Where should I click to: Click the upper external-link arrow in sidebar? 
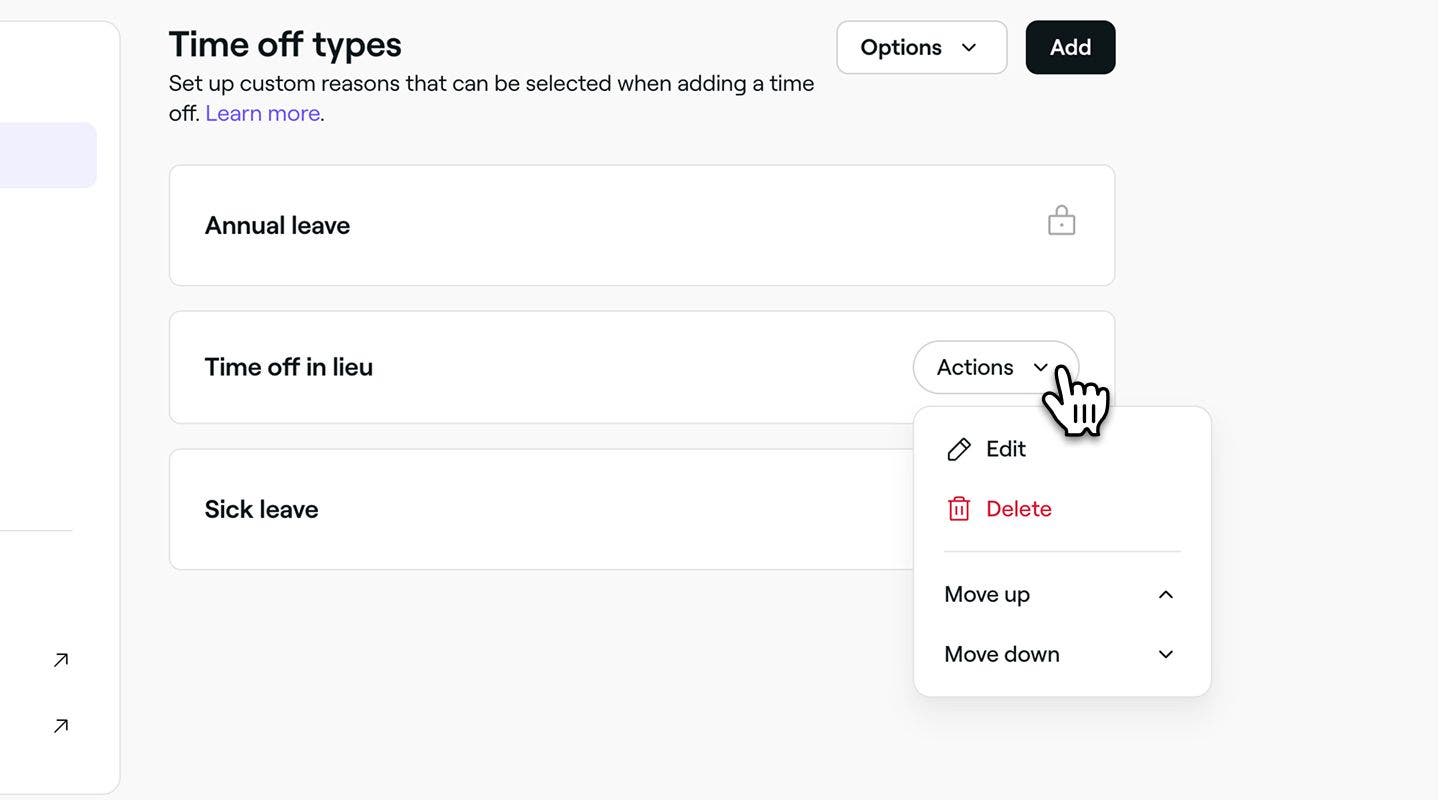pyautogui.click(x=61, y=660)
